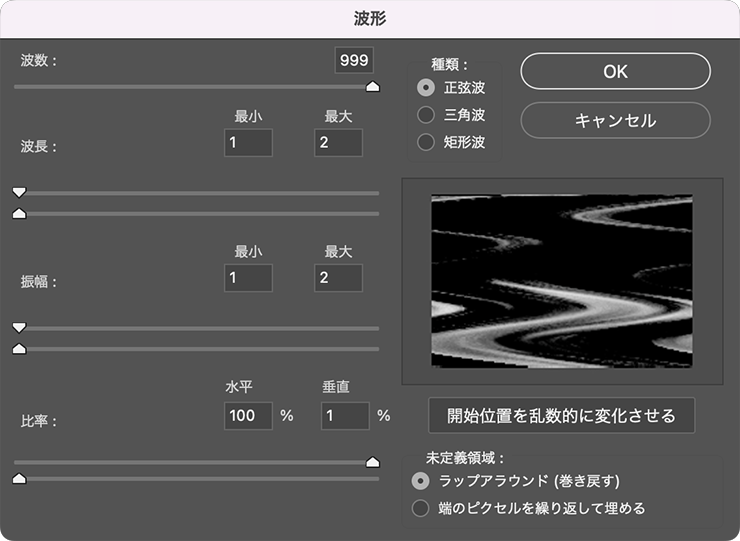Randomize start position with 開始位置を乱数的に変化させる
This screenshot has width=740, height=541.
click(561, 415)
